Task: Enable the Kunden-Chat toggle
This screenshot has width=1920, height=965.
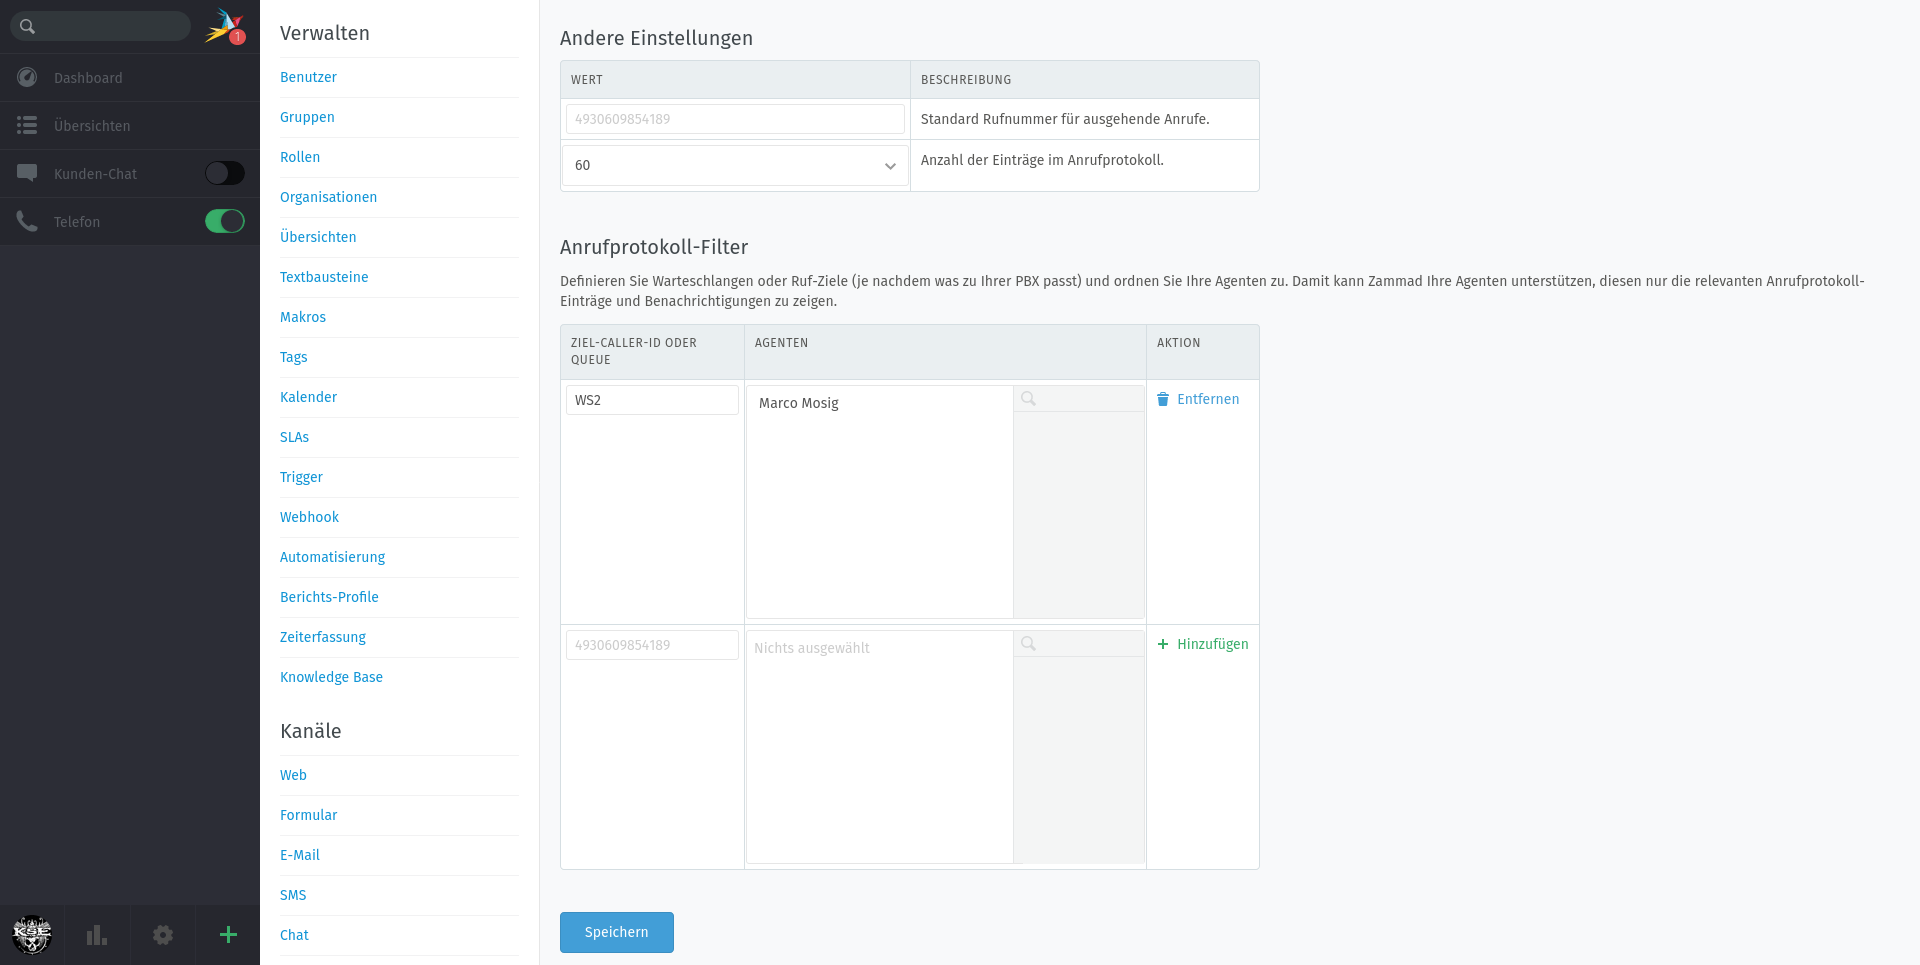Action: (x=225, y=174)
